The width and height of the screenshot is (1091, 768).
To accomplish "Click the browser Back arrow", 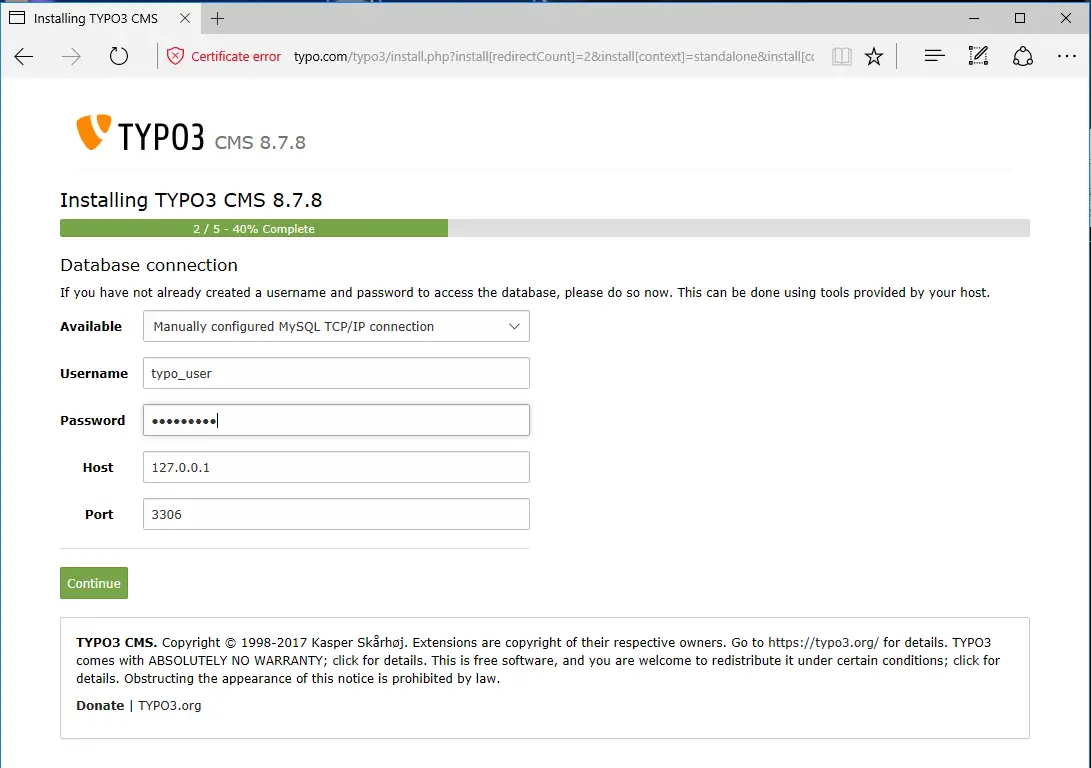I will coord(24,56).
